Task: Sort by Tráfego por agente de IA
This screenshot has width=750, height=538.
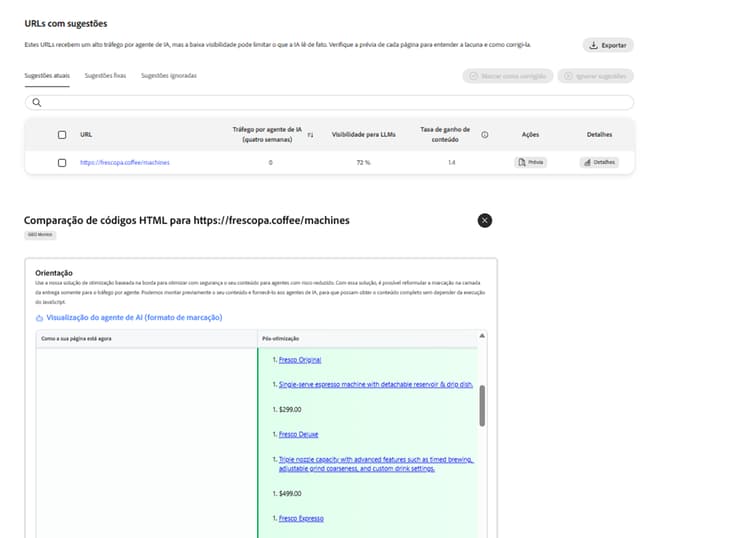Action: [310, 135]
